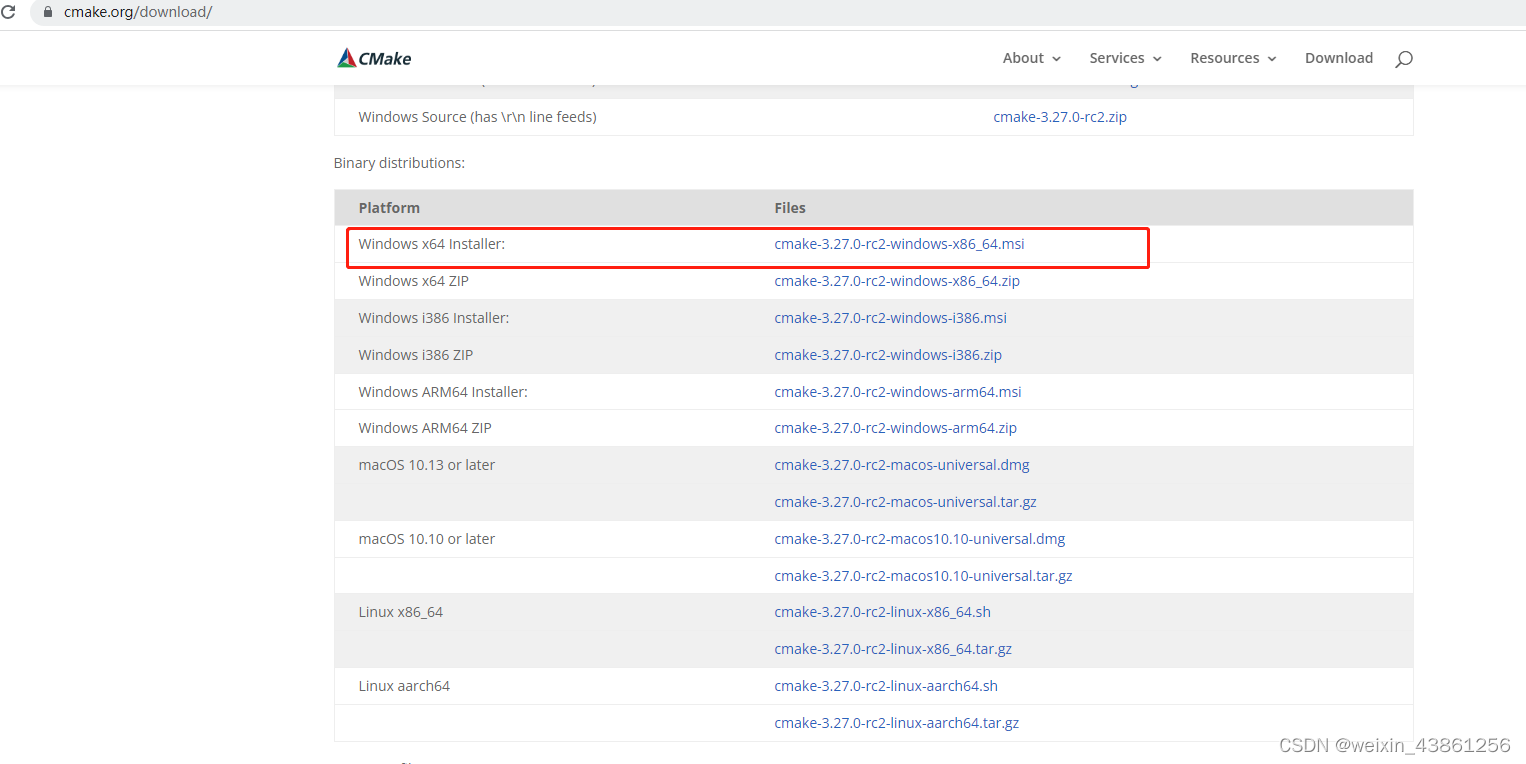Download cmake-3.27.0-rc2-windows-i386.zip
Image resolution: width=1526 pixels, height=764 pixels.
point(888,355)
